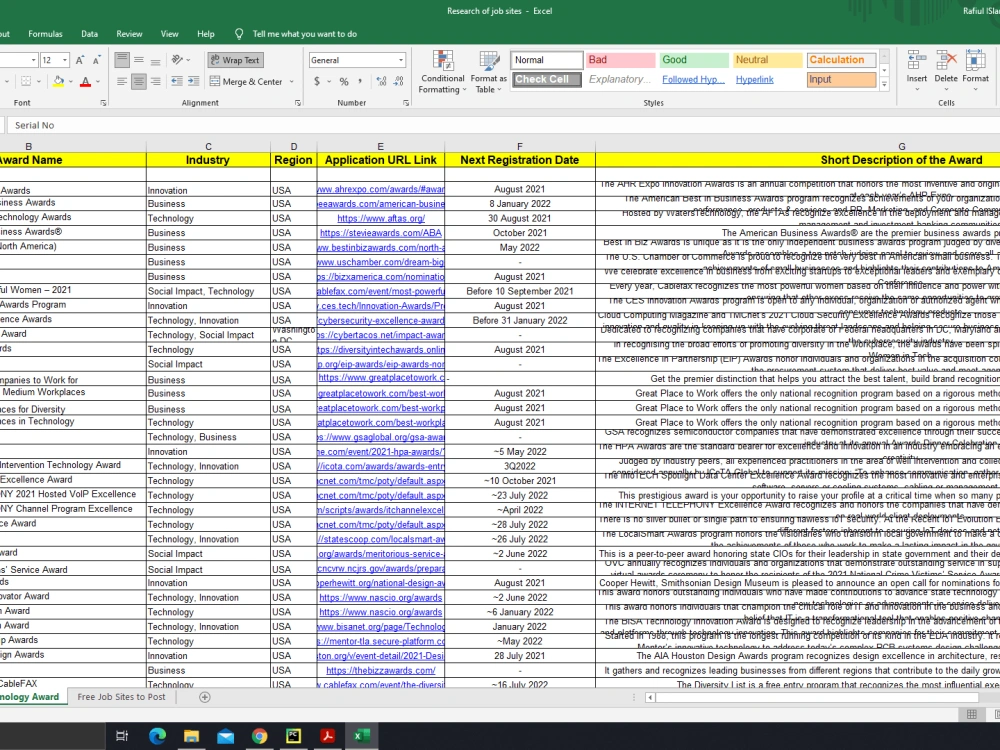1000x750 pixels.
Task: Apply red font color with the A icon
Action: (x=85, y=81)
